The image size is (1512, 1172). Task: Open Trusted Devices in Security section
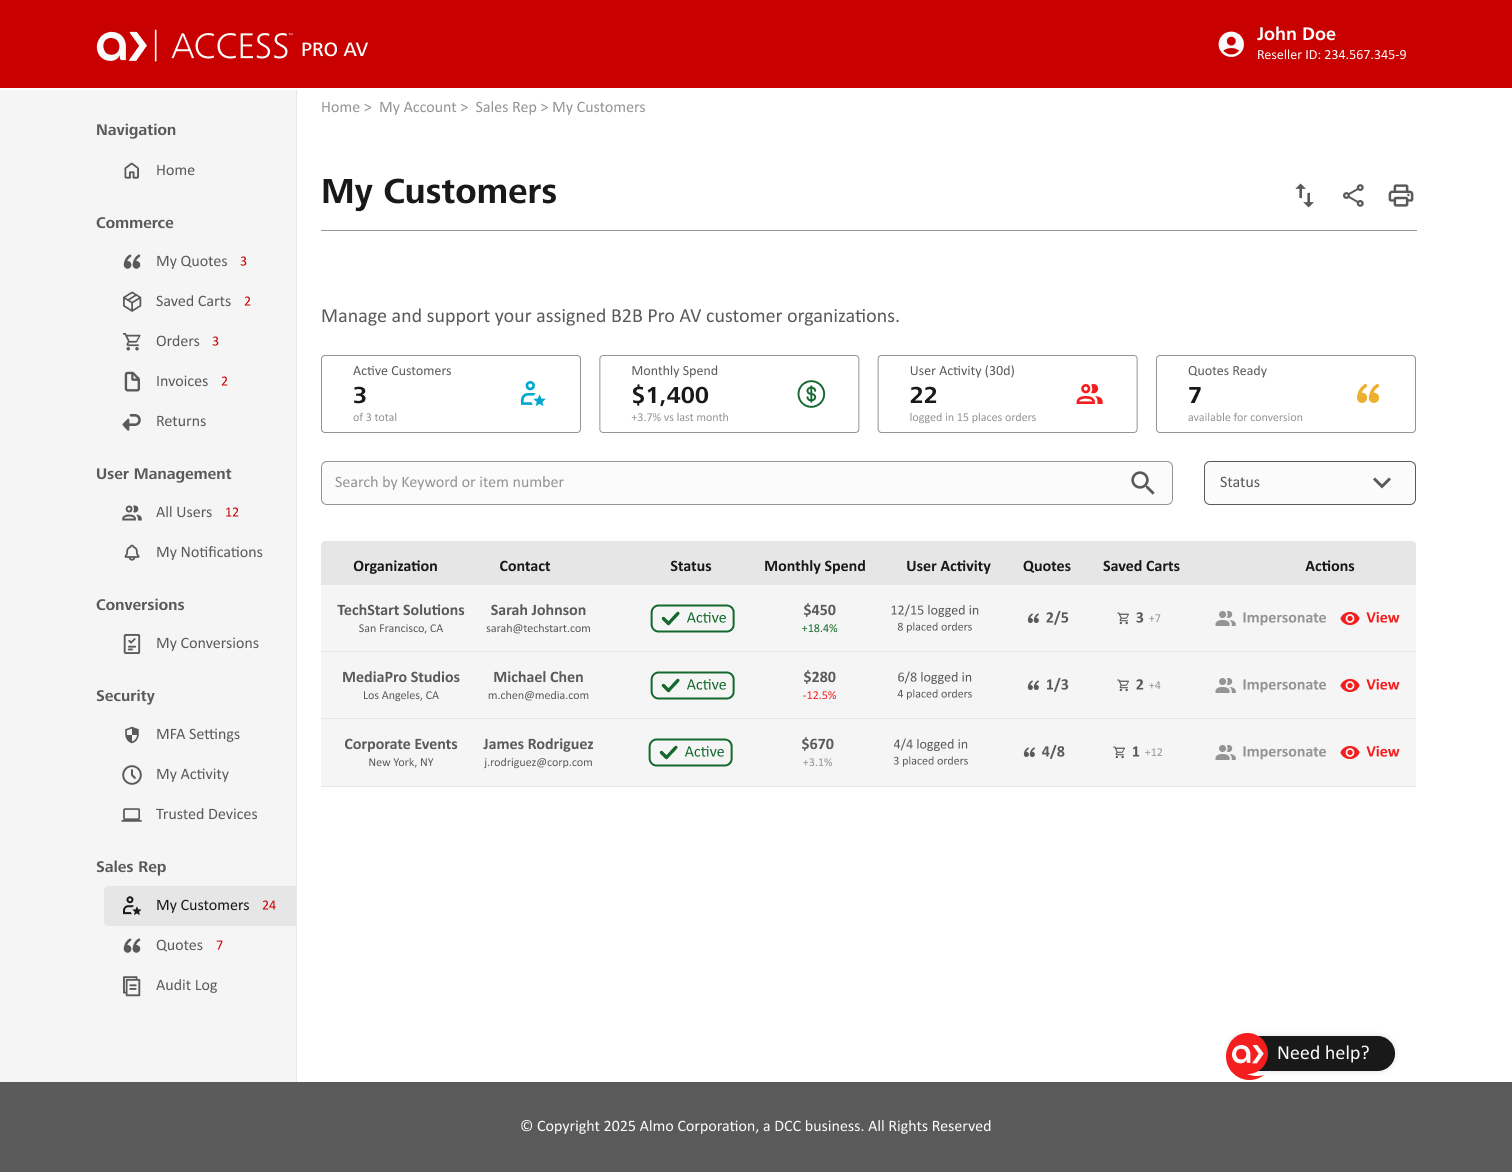(207, 815)
